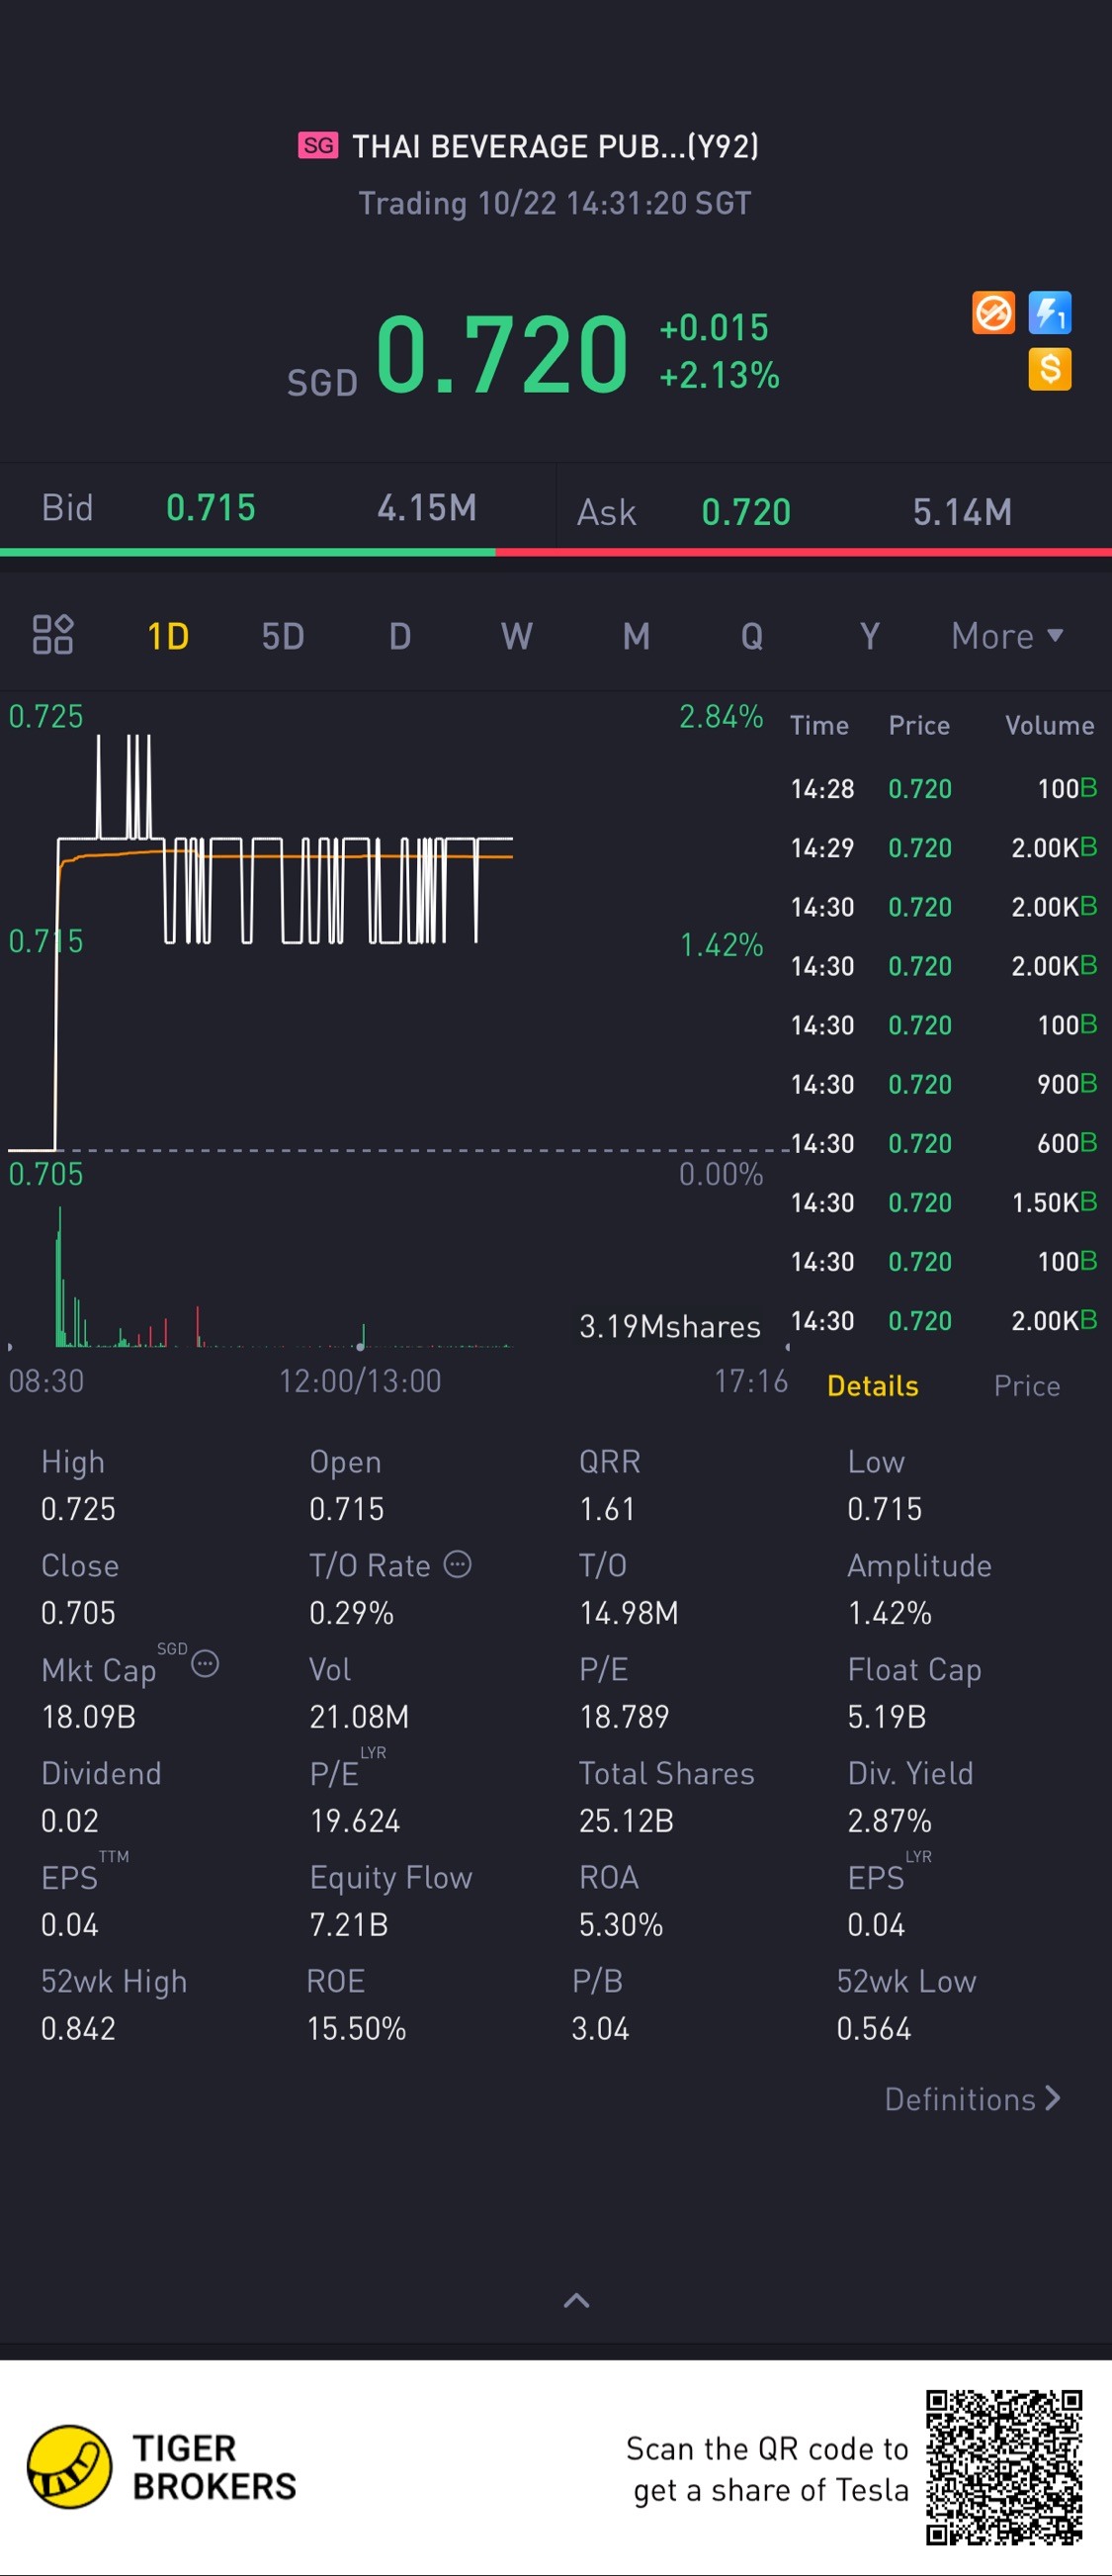Switch to the D daily chart tab
Image resolution: width=1112 pixels, height=2576 pixels.
click(400, 636)
